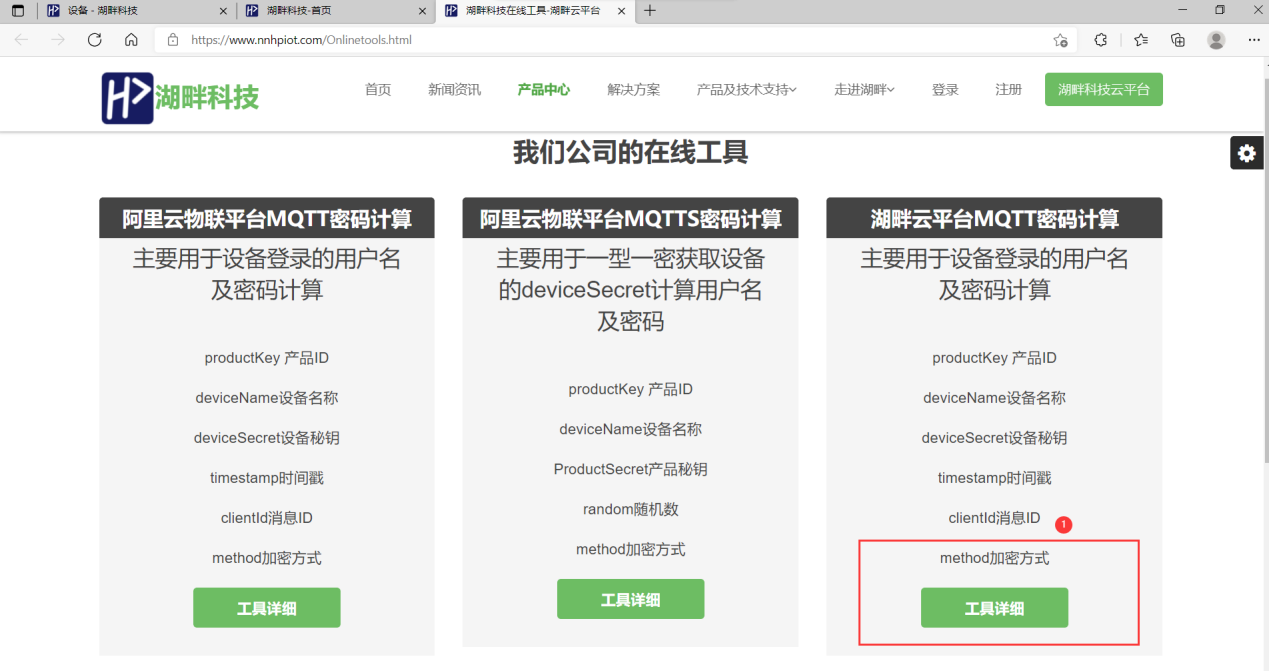The width and height of the screenshot is (1269, 671).
Task: Switch to the 湖畔科技-首页 tab
Action: pos(336,11)
